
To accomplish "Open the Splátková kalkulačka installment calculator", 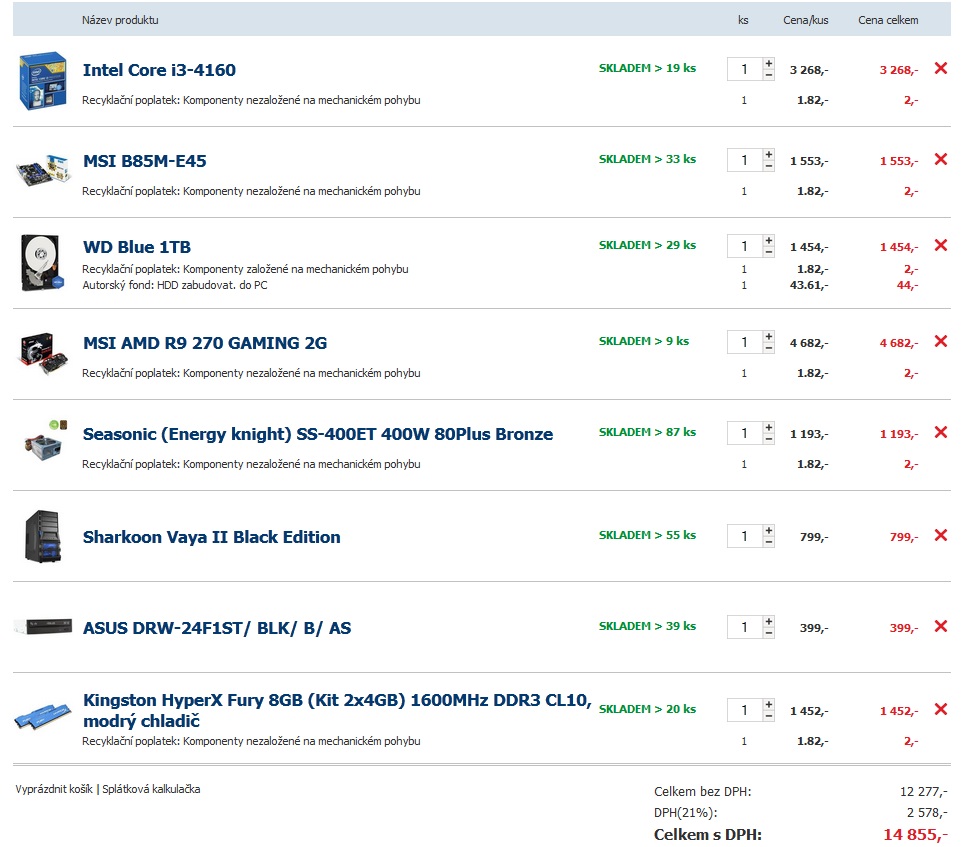I will [151, 789].
